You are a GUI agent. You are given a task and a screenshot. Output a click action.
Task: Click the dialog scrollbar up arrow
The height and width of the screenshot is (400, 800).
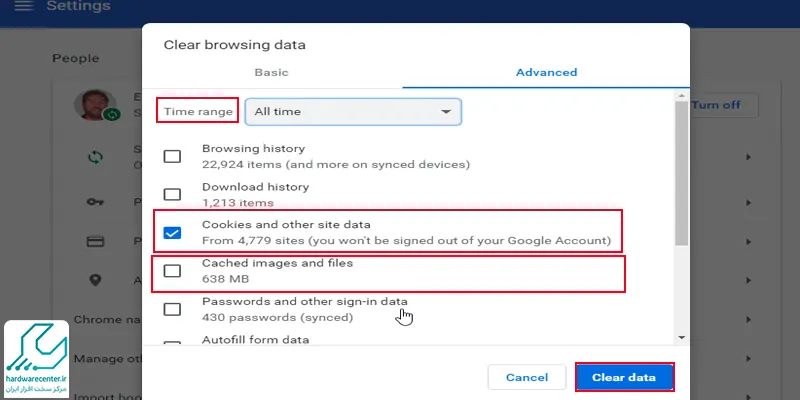click(x=681, y=97)
